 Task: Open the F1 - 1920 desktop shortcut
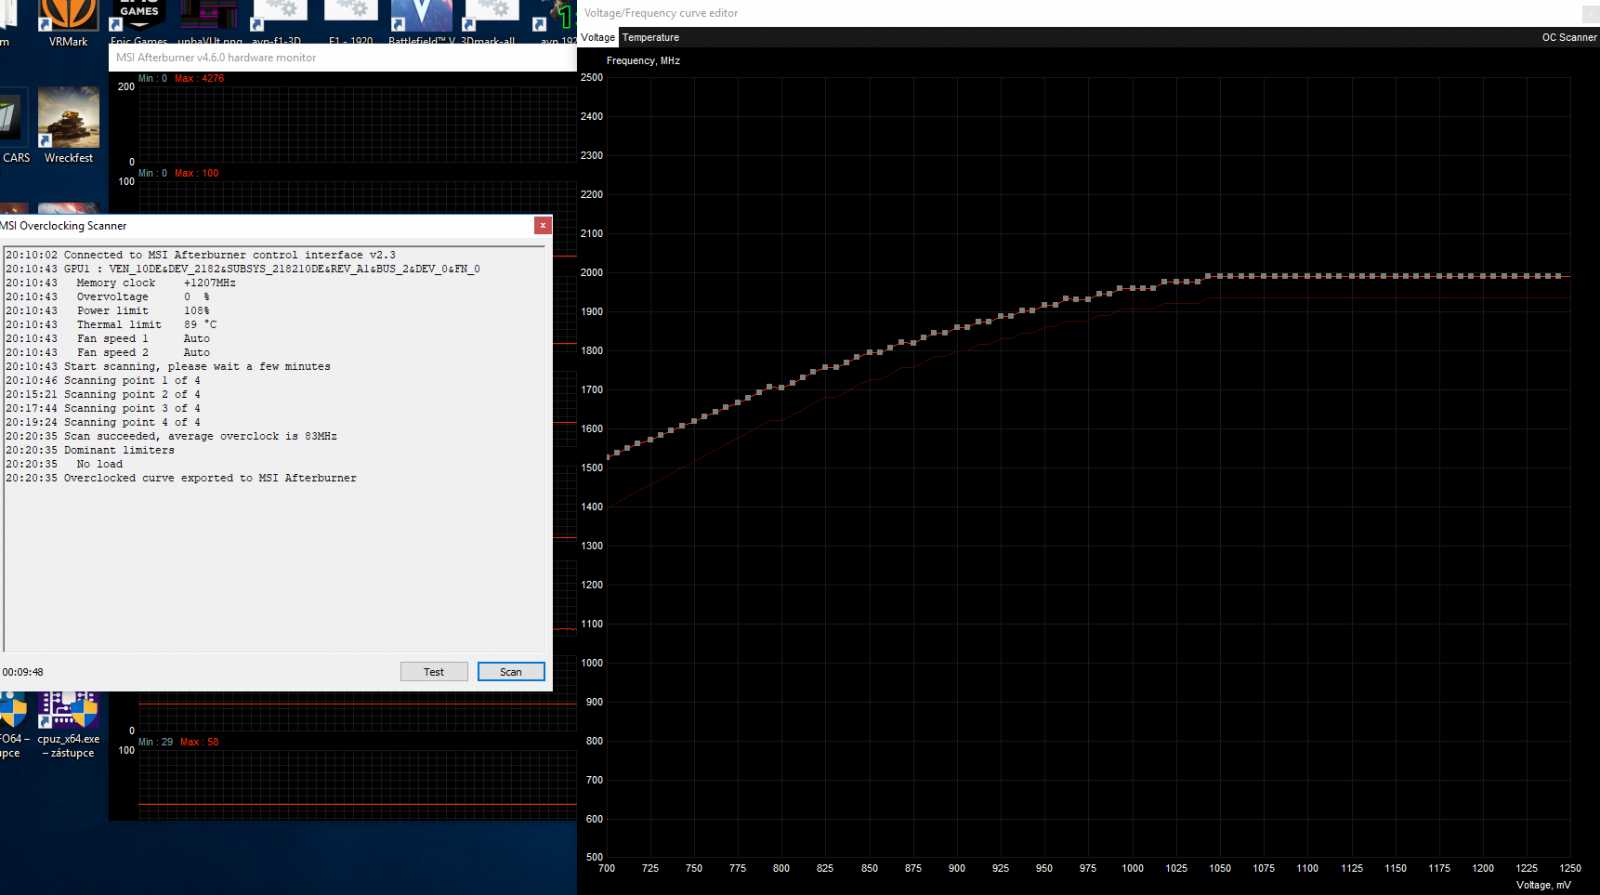point(351,22)
